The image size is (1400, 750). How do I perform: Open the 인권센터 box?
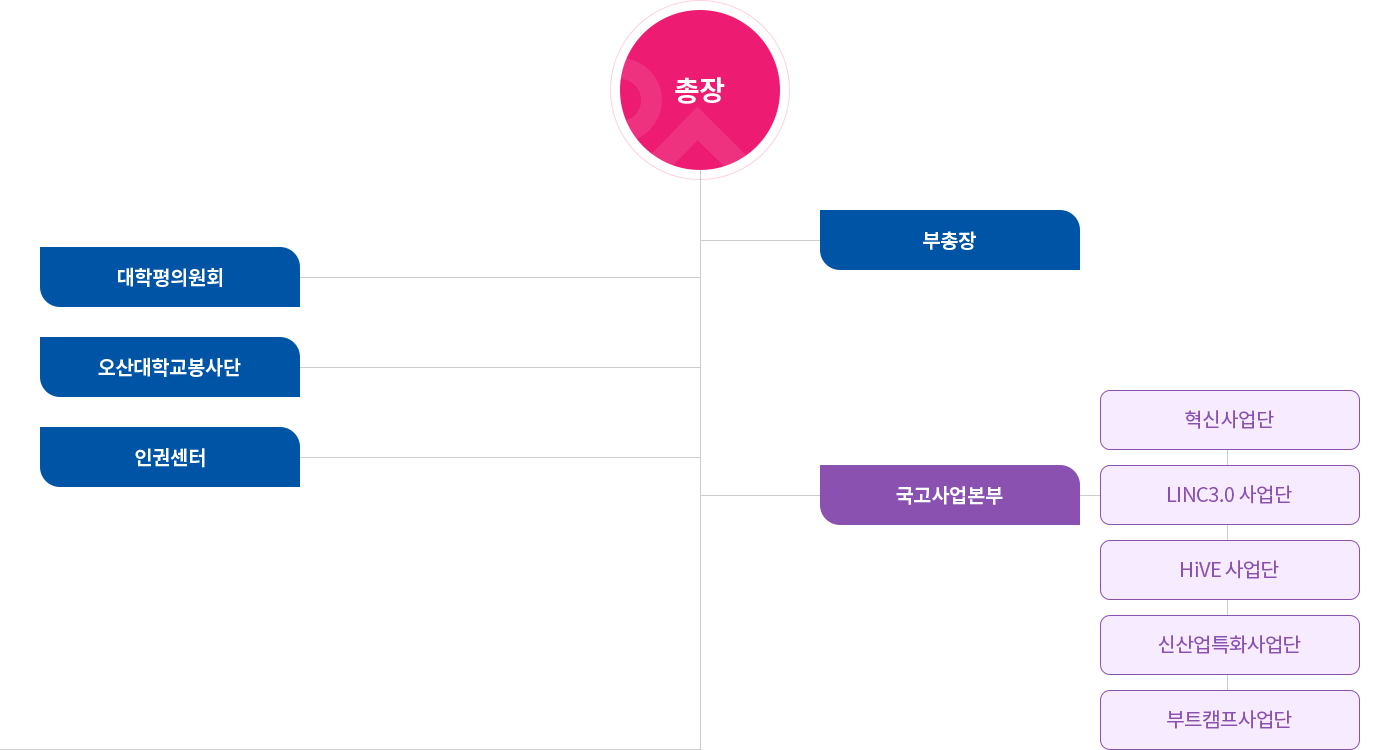coord(170,457)
